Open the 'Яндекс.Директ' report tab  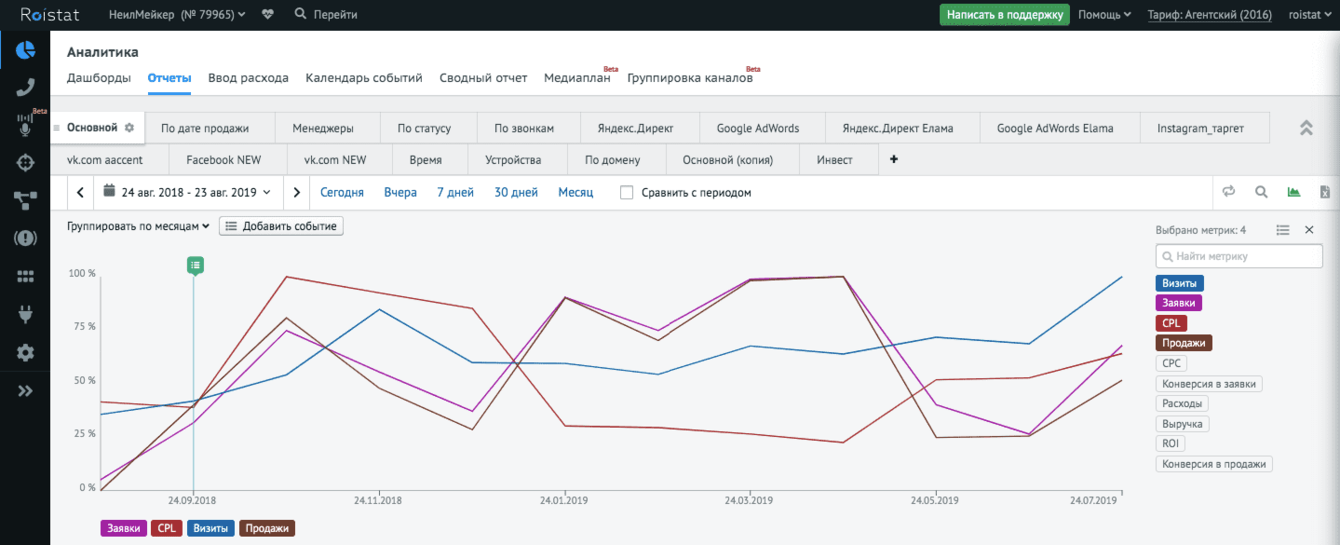coord(635,128)
